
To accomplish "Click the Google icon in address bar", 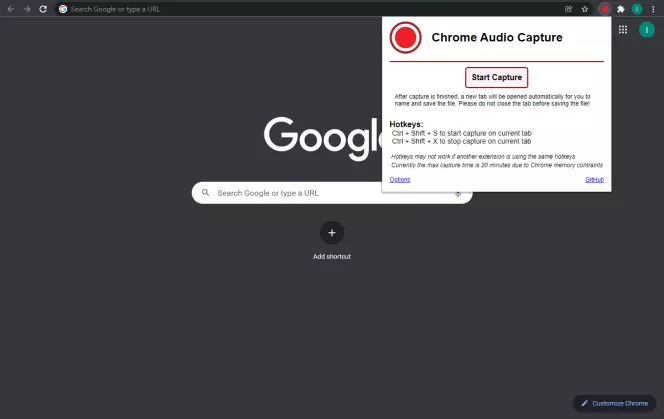I will pyautogui.click(x=63, y=9).
